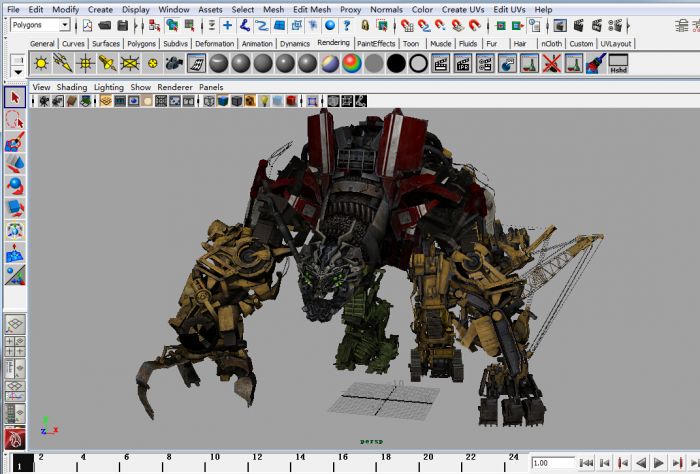Open the File menu
This screenshot has width=700, height=474.
click(x=13, y=9)
